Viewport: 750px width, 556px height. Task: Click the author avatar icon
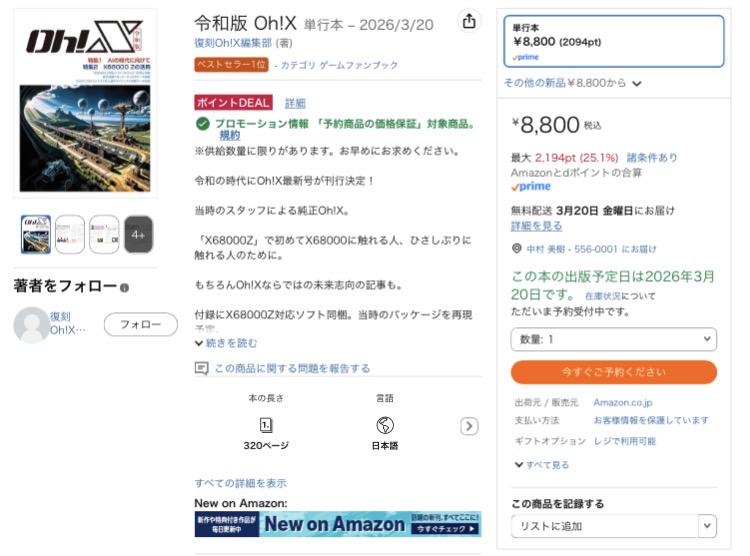(31, 325)
